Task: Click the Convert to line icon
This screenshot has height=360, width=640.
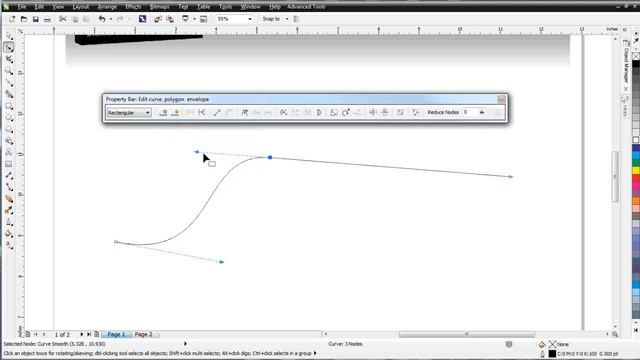Action: (217, 113)
